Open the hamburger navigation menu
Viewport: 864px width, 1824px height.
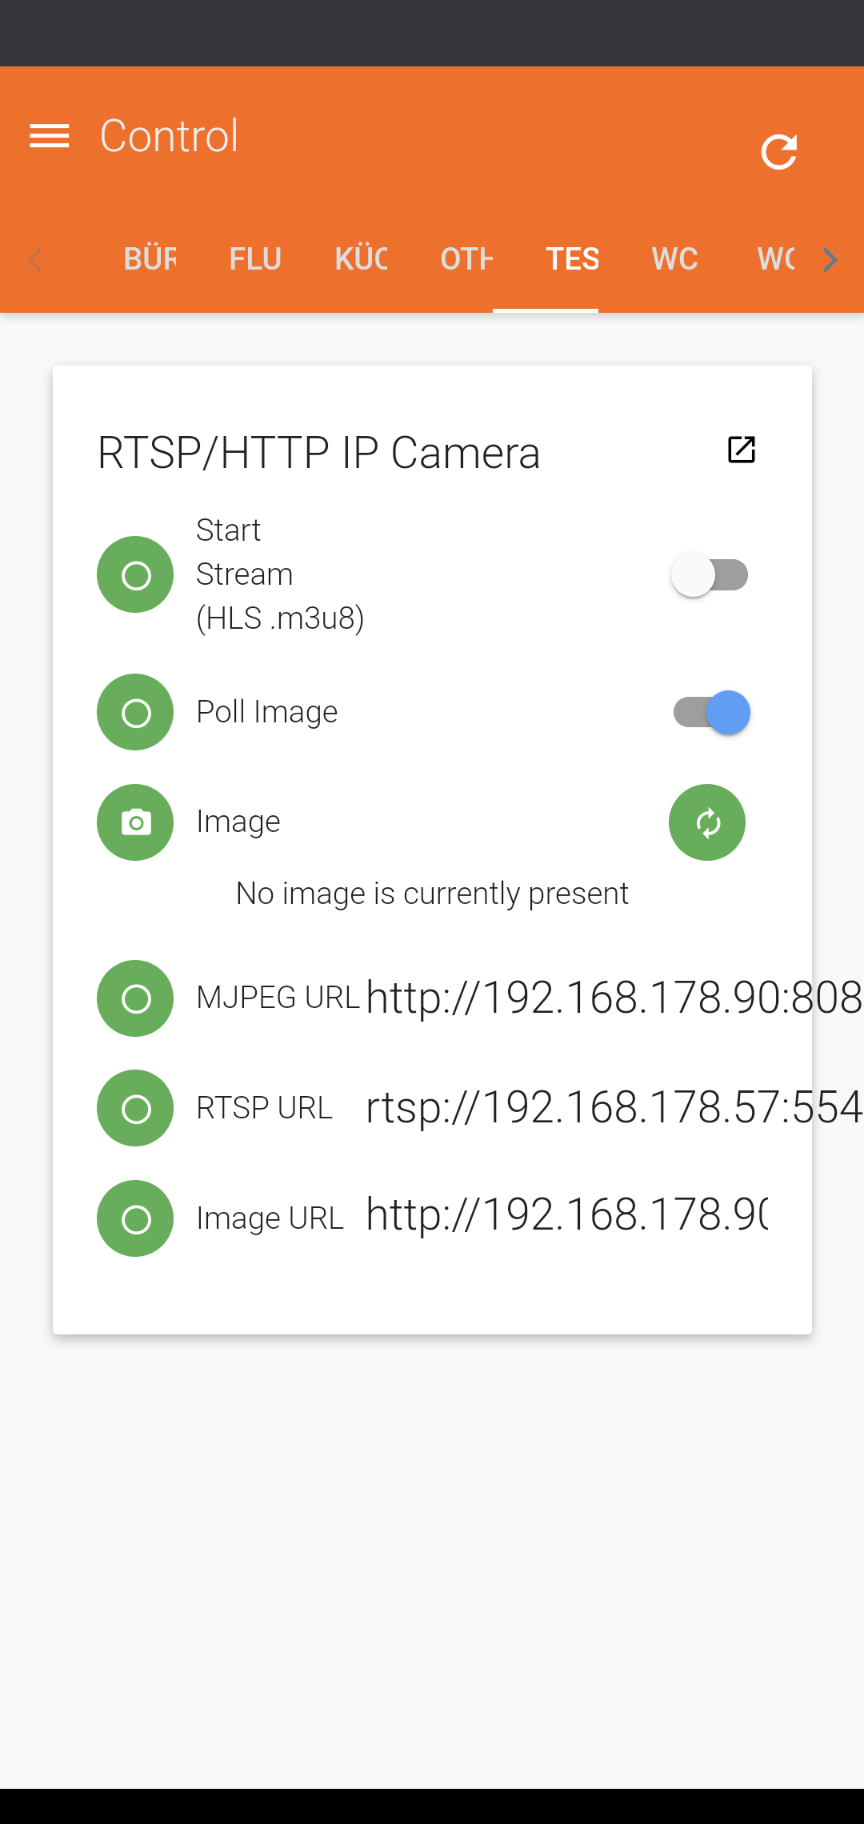click(x=50, y=136)
